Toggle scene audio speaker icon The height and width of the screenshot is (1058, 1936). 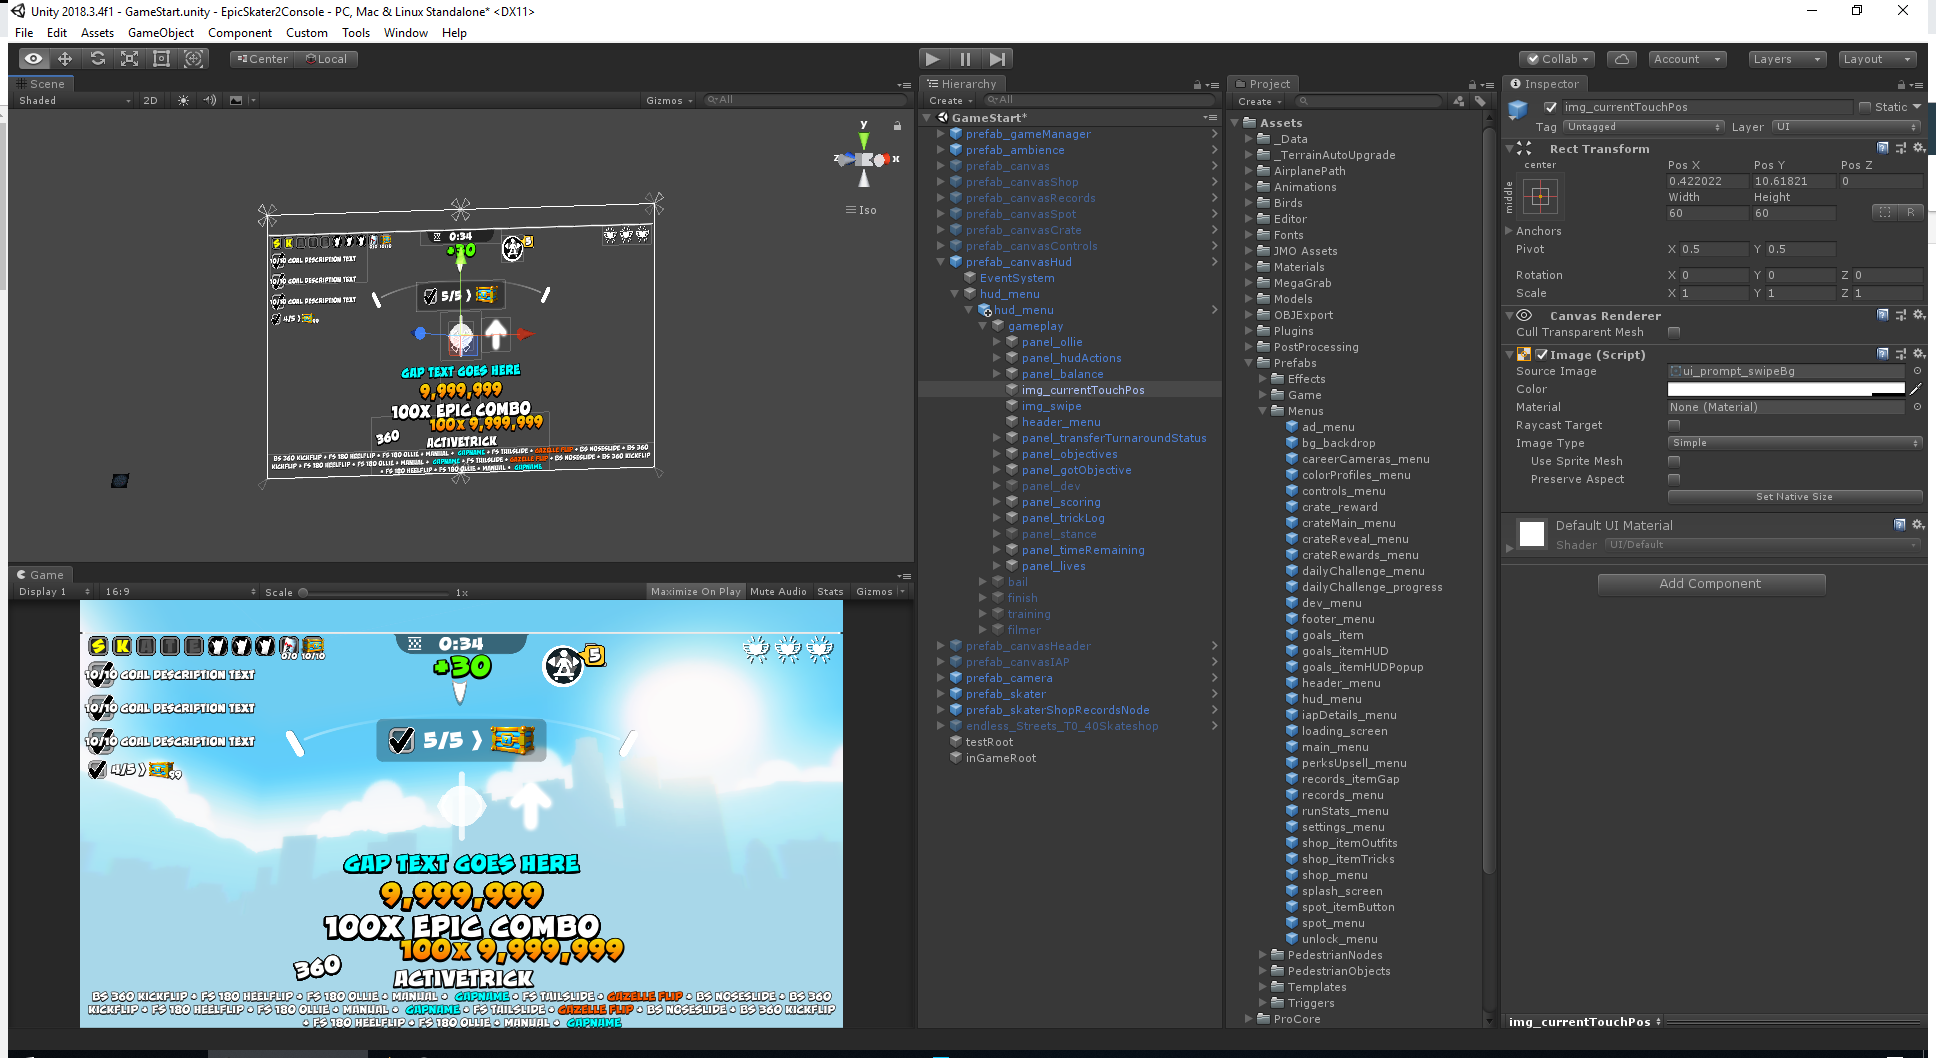(x=209, y=100)
